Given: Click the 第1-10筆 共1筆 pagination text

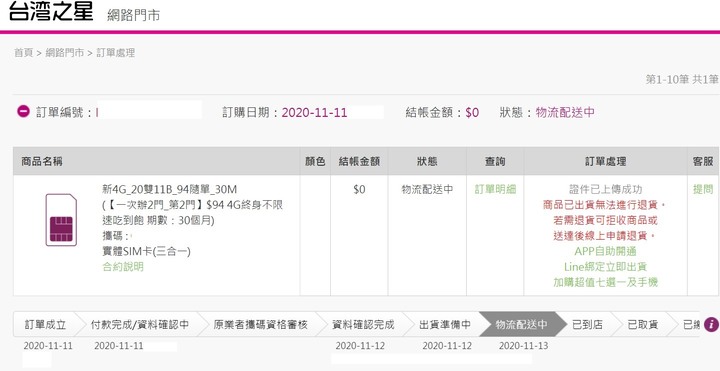Looking at the screenshot, I should [x=682, y=79].
